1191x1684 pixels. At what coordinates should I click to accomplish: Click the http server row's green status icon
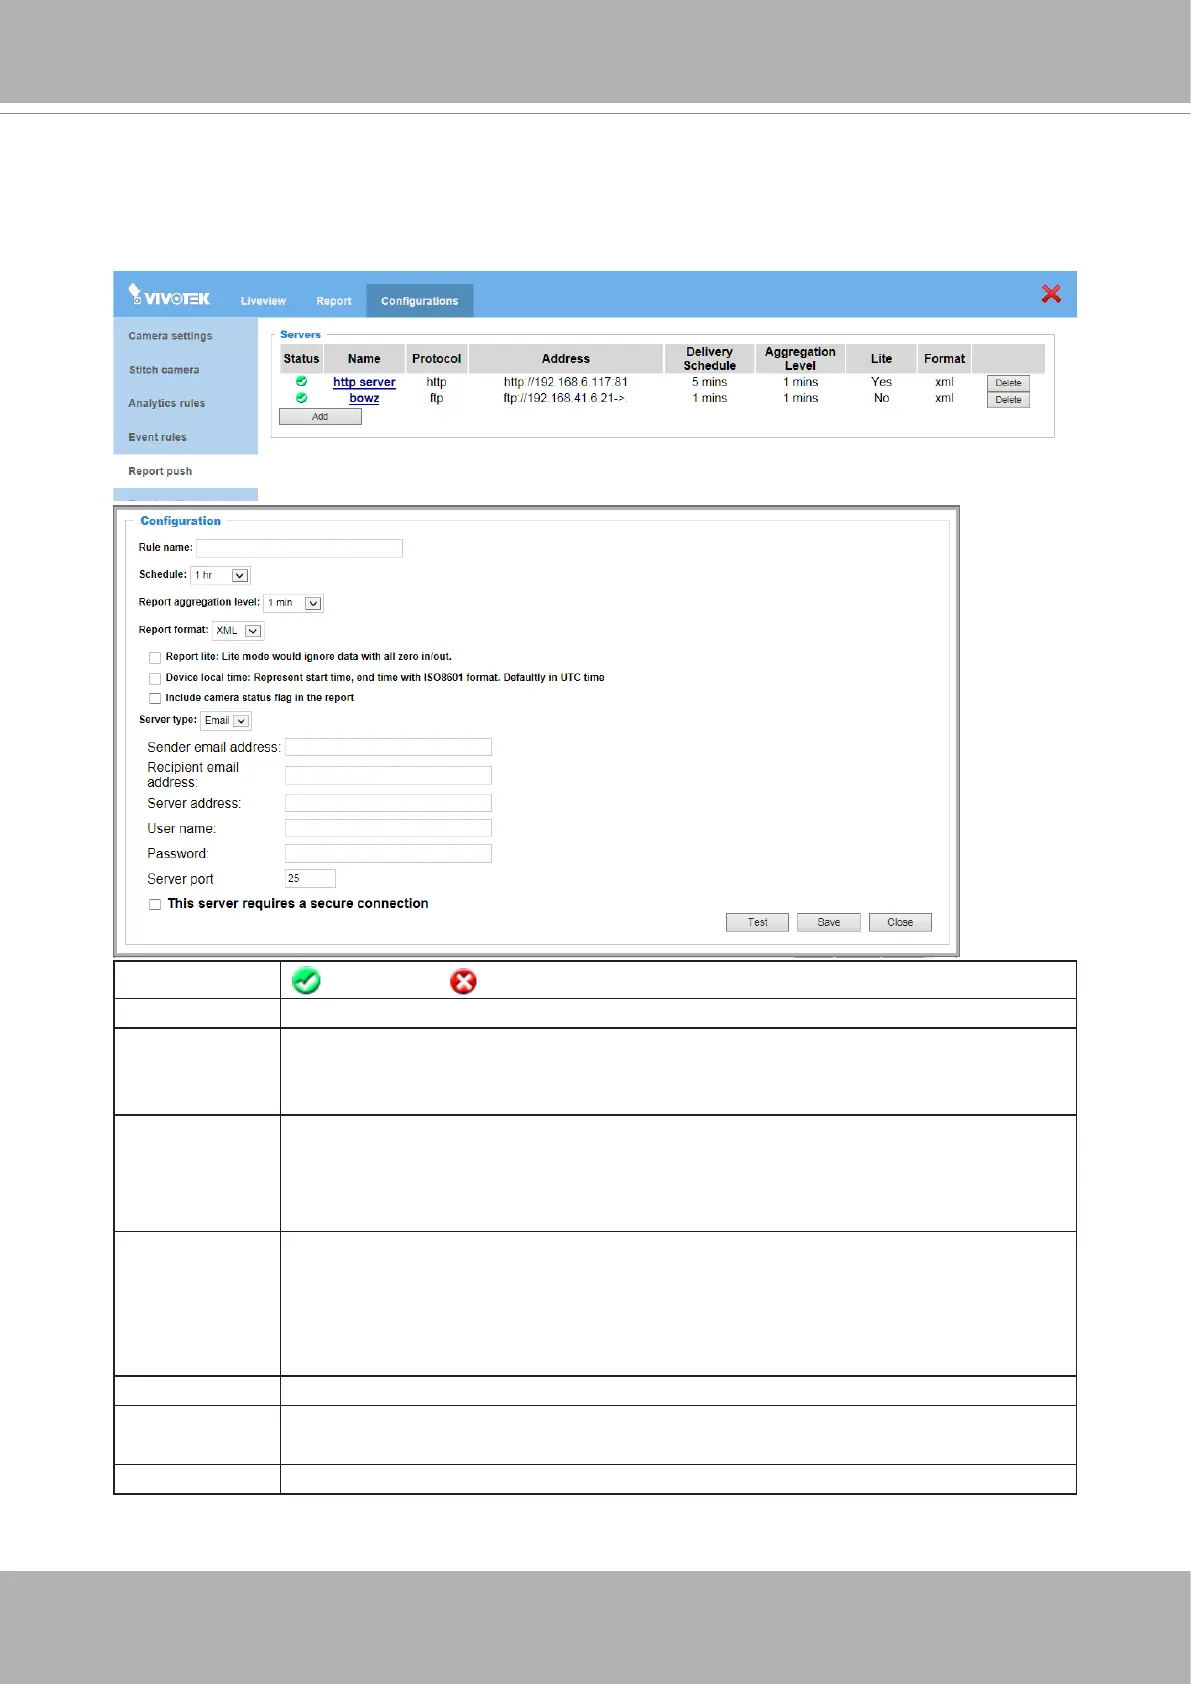(x=301, y=381)
